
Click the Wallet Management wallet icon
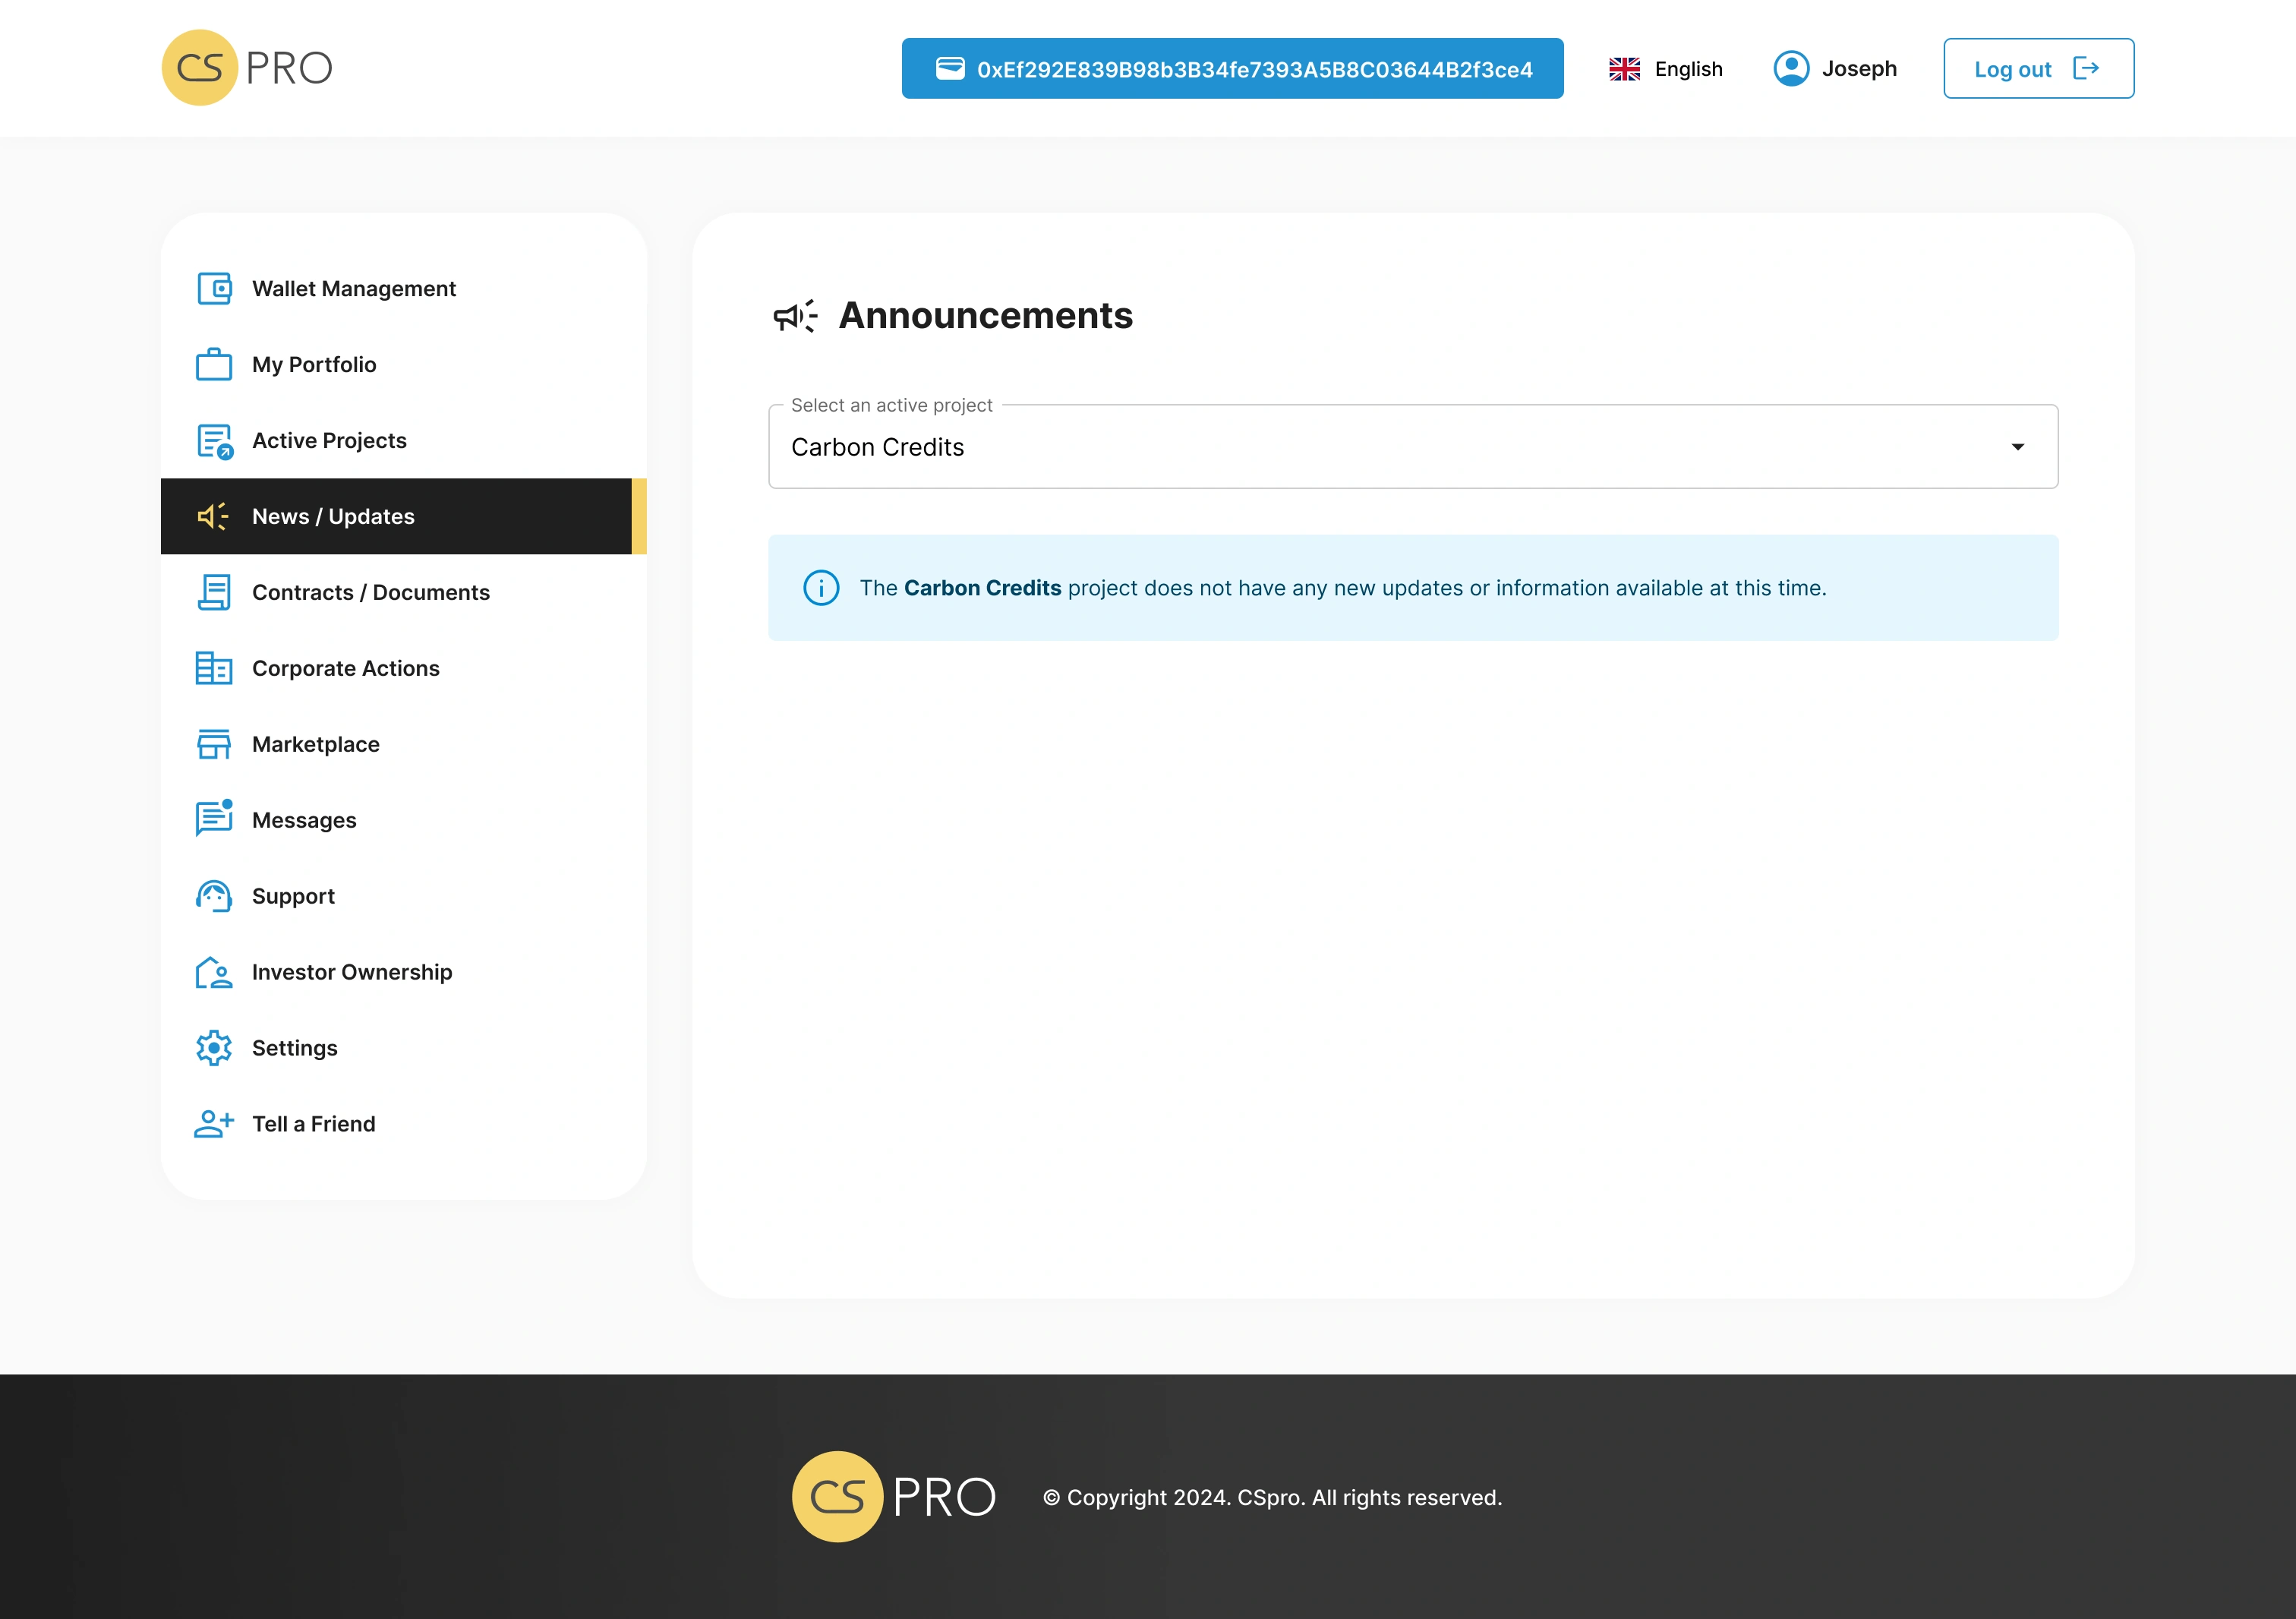(x=214, y=289)
